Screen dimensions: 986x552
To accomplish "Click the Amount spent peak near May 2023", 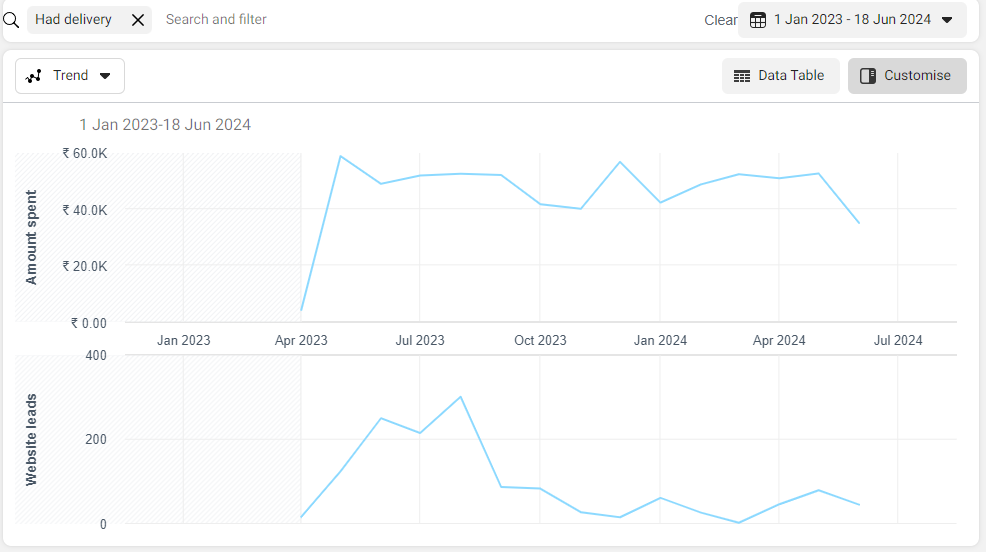I will pyautogui.click(x=341, y=156).
